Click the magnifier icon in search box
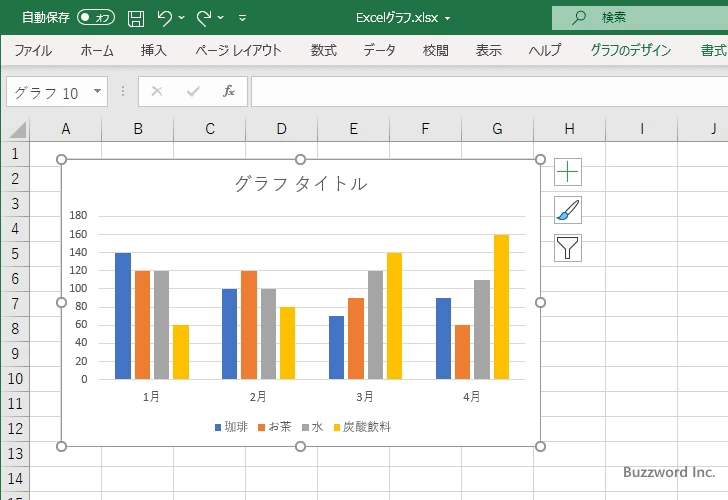 pos(578,18)
